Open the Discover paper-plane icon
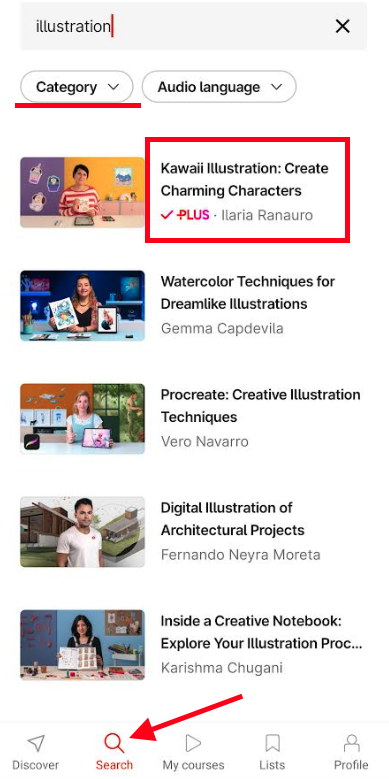Viewport: 389px width, 779px height. pos(36,743)
